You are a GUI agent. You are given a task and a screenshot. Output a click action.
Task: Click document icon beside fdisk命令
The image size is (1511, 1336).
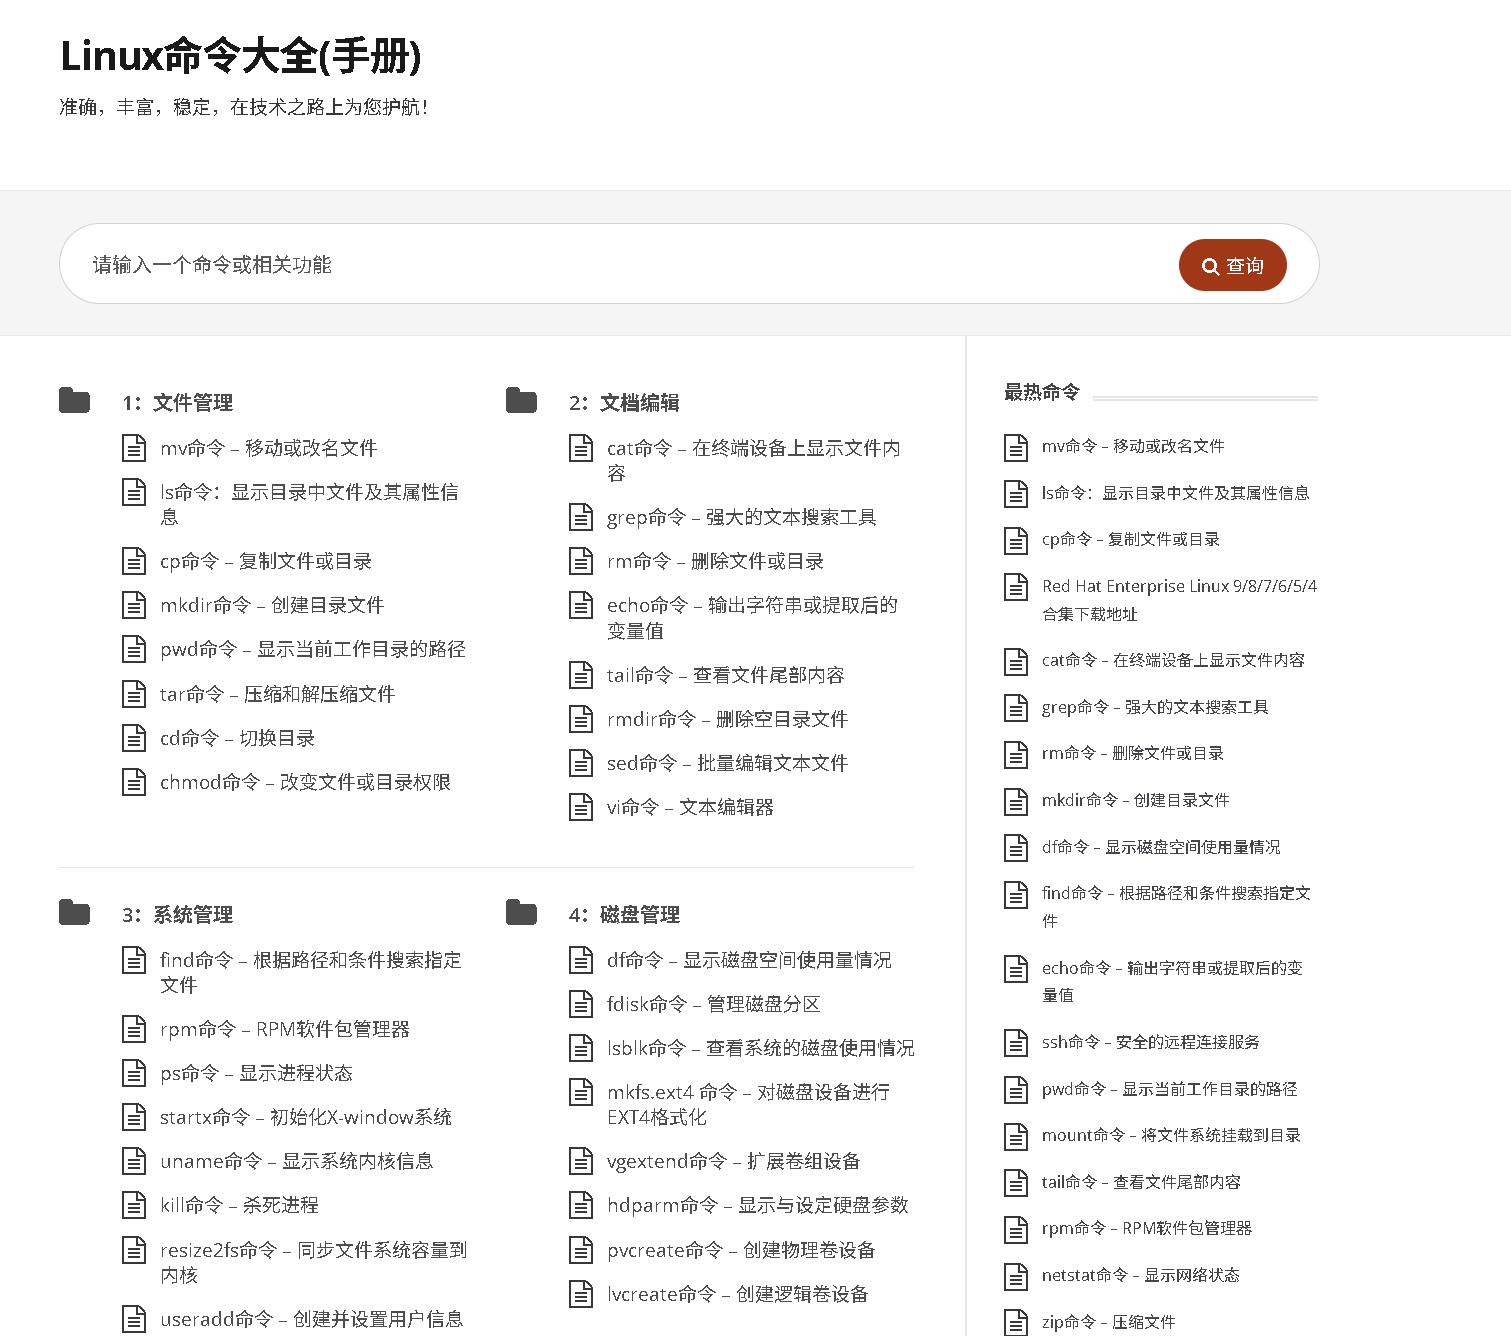tap(581, 1004)
